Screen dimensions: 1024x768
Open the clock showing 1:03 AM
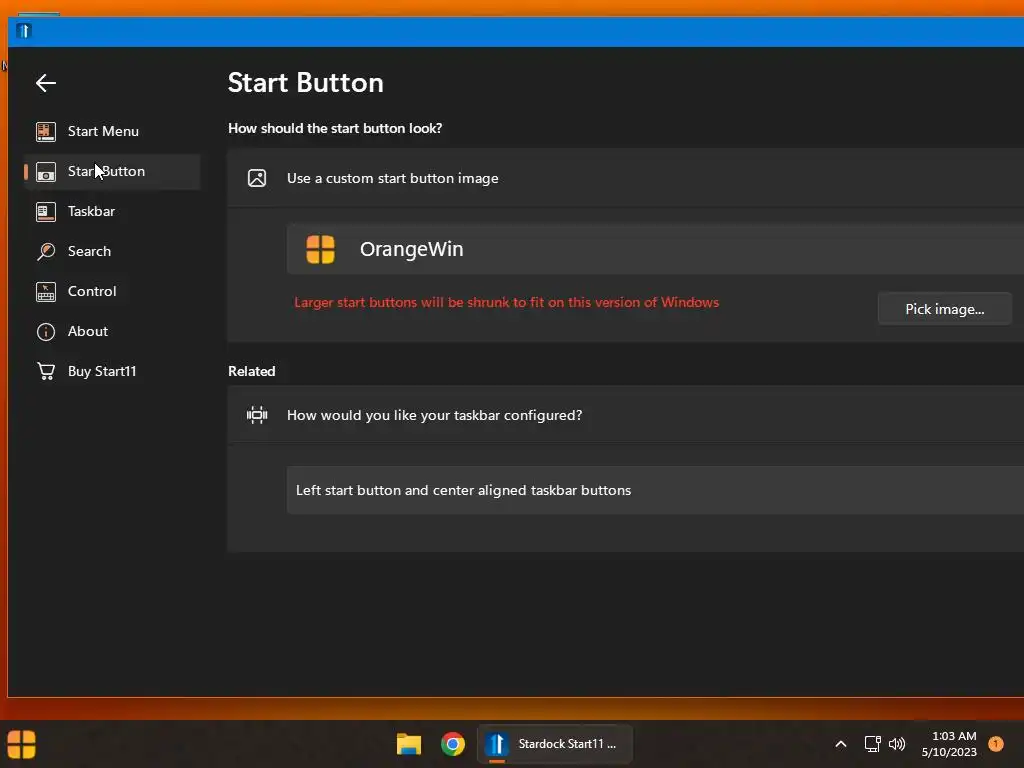(x=949, y=744)
